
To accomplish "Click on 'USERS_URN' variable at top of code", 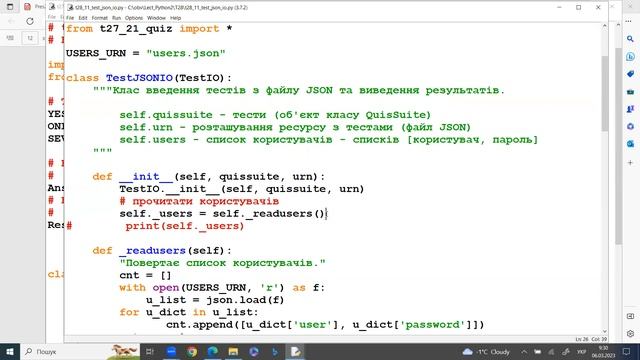I will coord(96,53).
